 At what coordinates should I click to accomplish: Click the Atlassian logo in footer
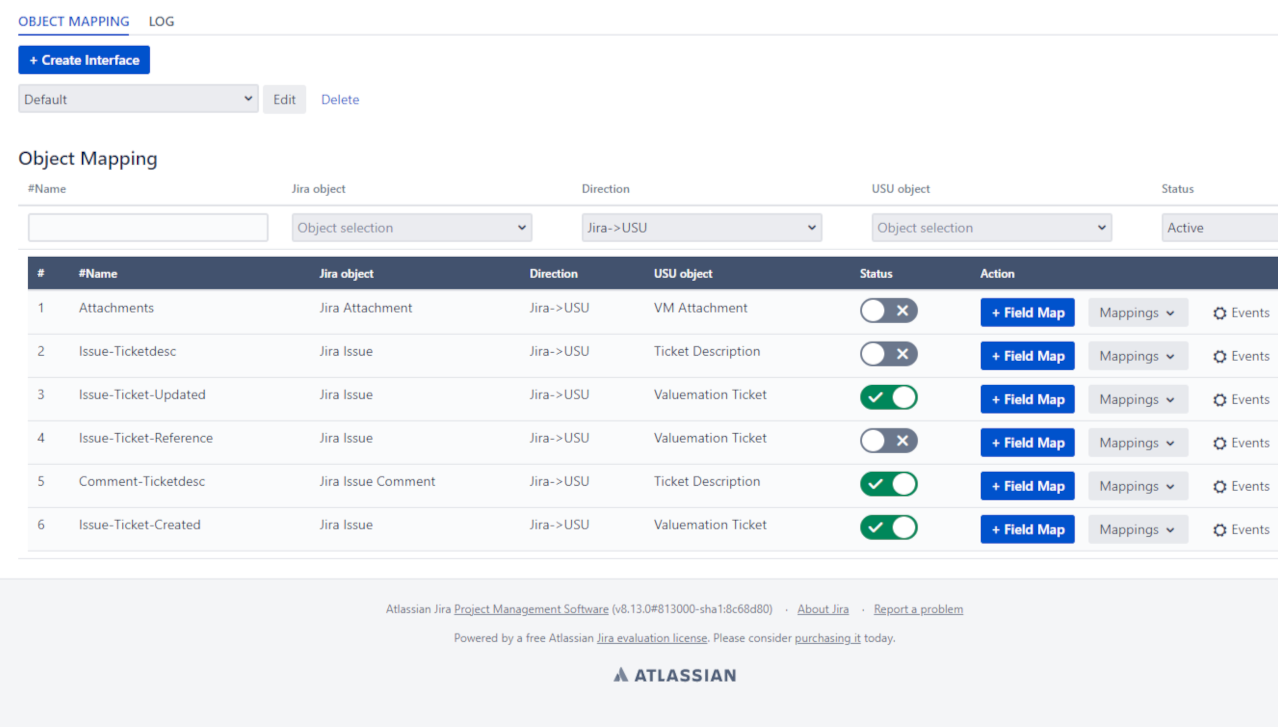click(675, 675)
